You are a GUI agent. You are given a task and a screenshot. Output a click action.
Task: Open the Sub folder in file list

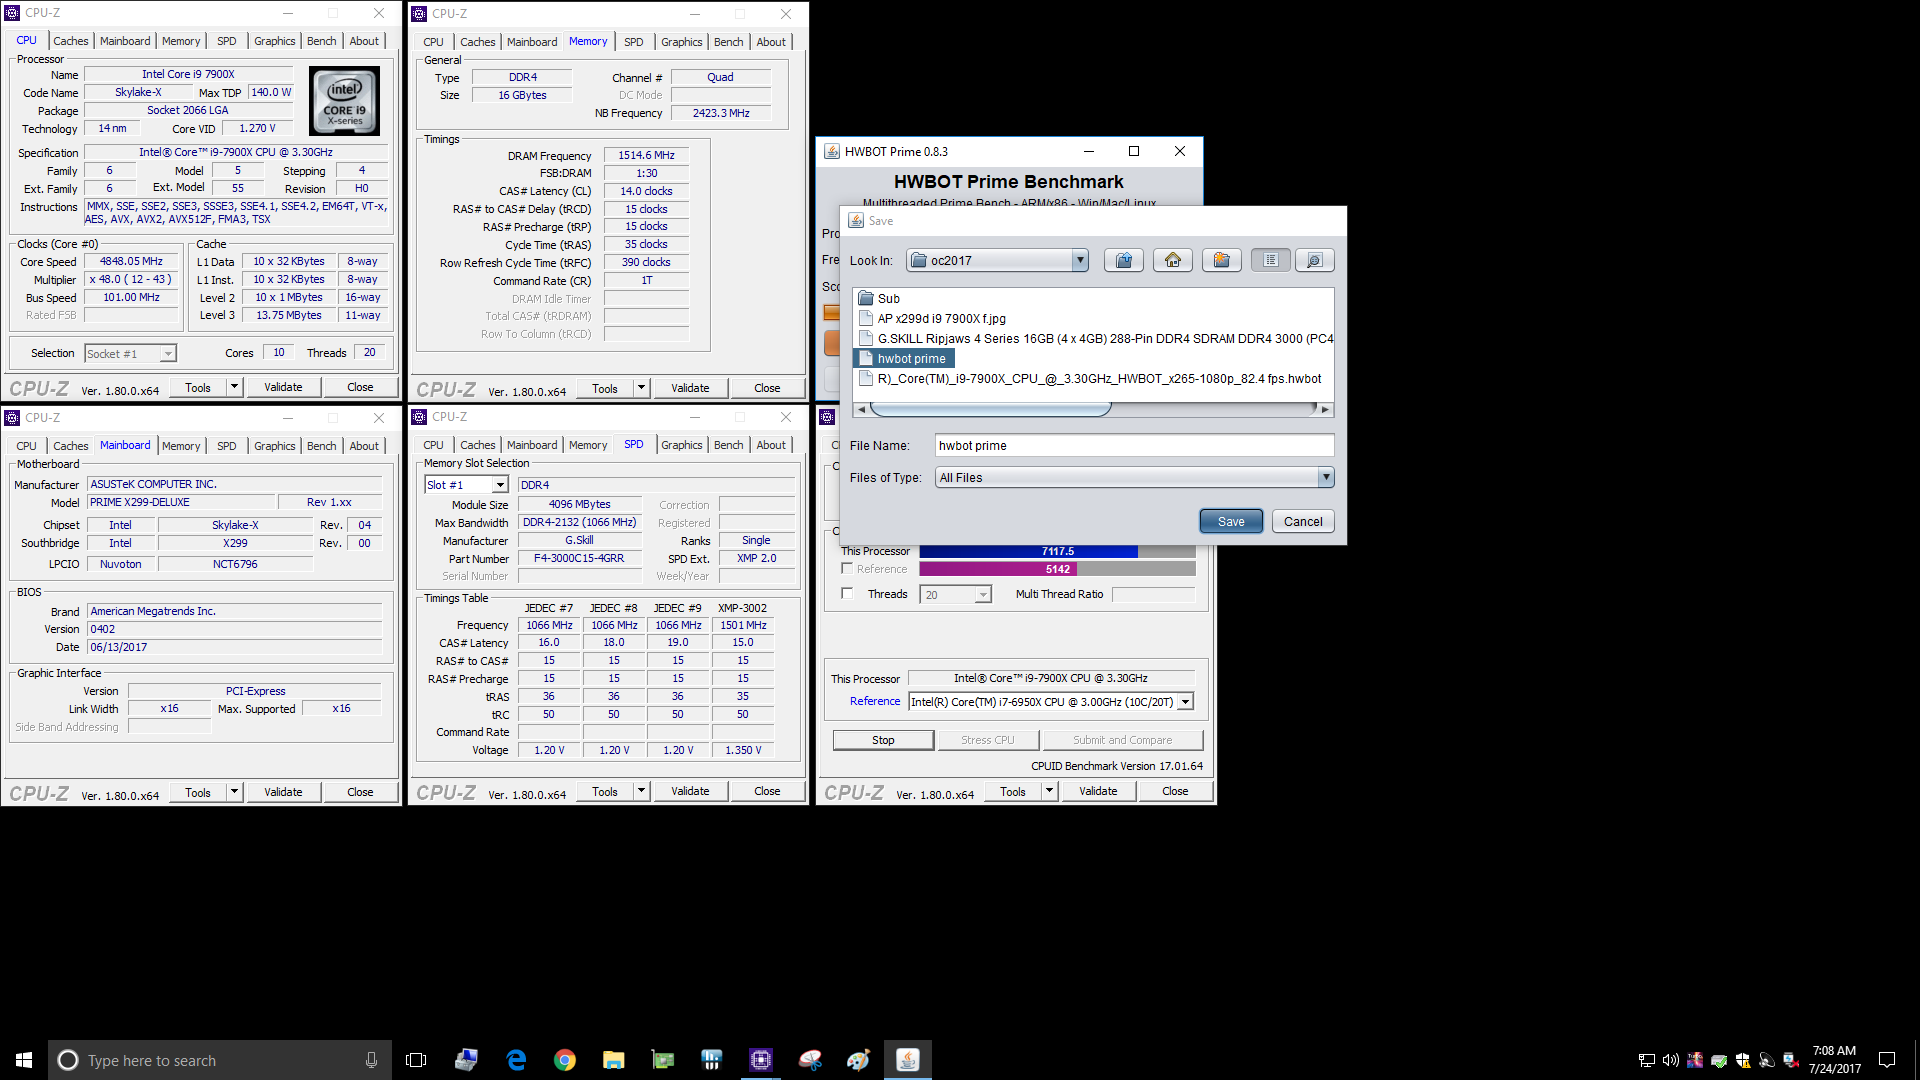point(879,298)
